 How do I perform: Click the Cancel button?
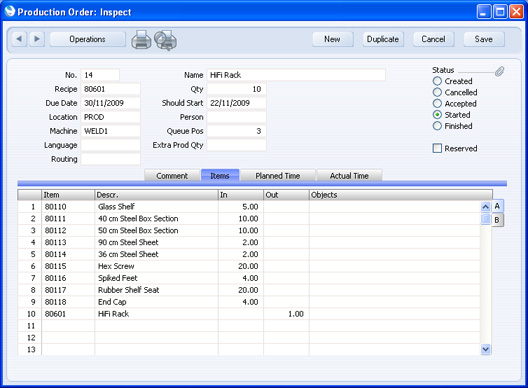click(433, 39)
